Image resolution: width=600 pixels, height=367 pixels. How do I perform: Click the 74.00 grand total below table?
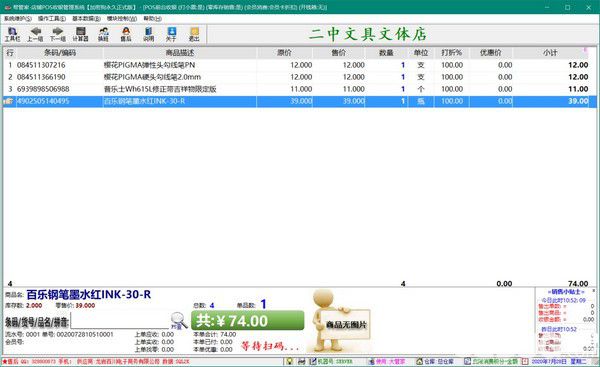pyautogui.click(x=578, y=284)
